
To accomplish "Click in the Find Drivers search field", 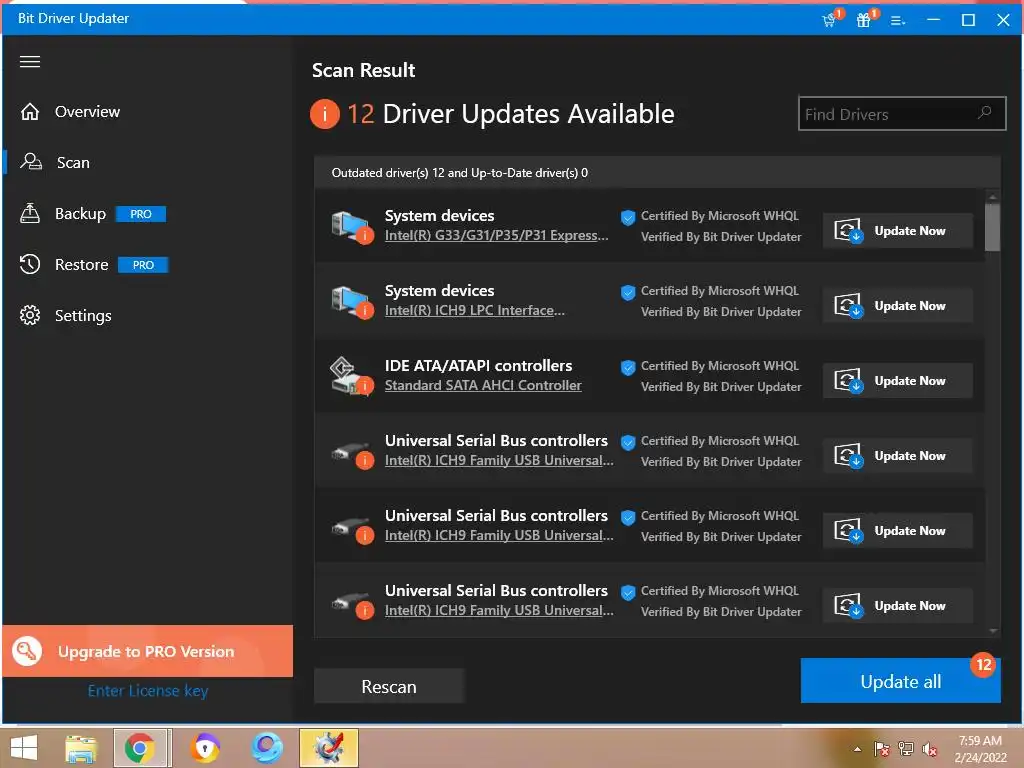I will tap(902, 114).
